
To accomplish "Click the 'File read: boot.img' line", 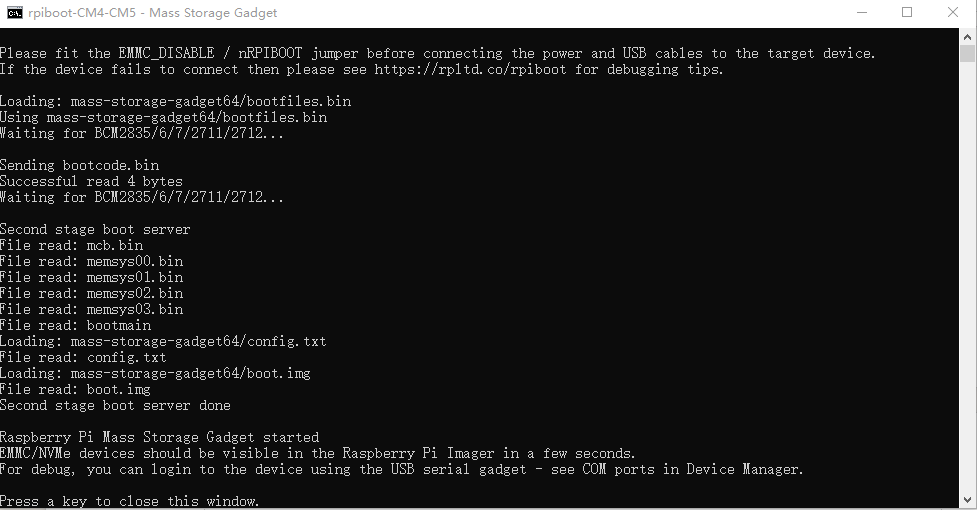I will [76, 389].
